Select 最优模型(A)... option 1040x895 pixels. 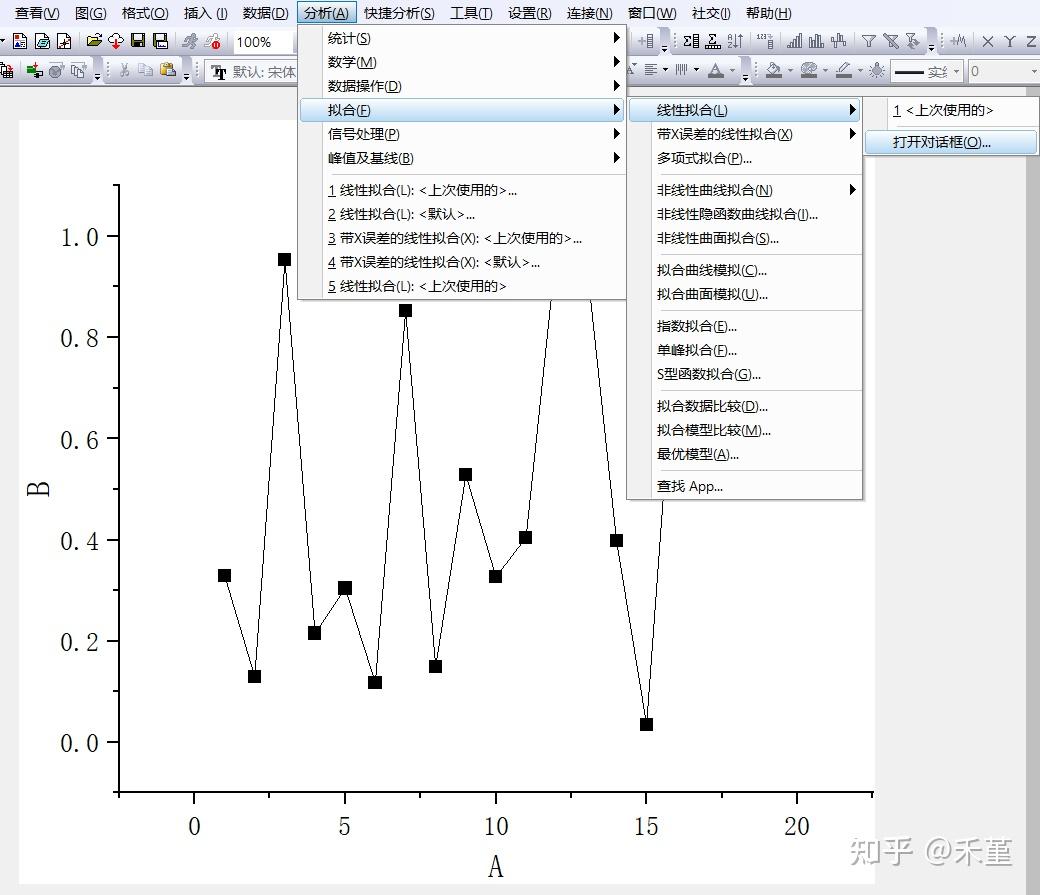point(744,454)
